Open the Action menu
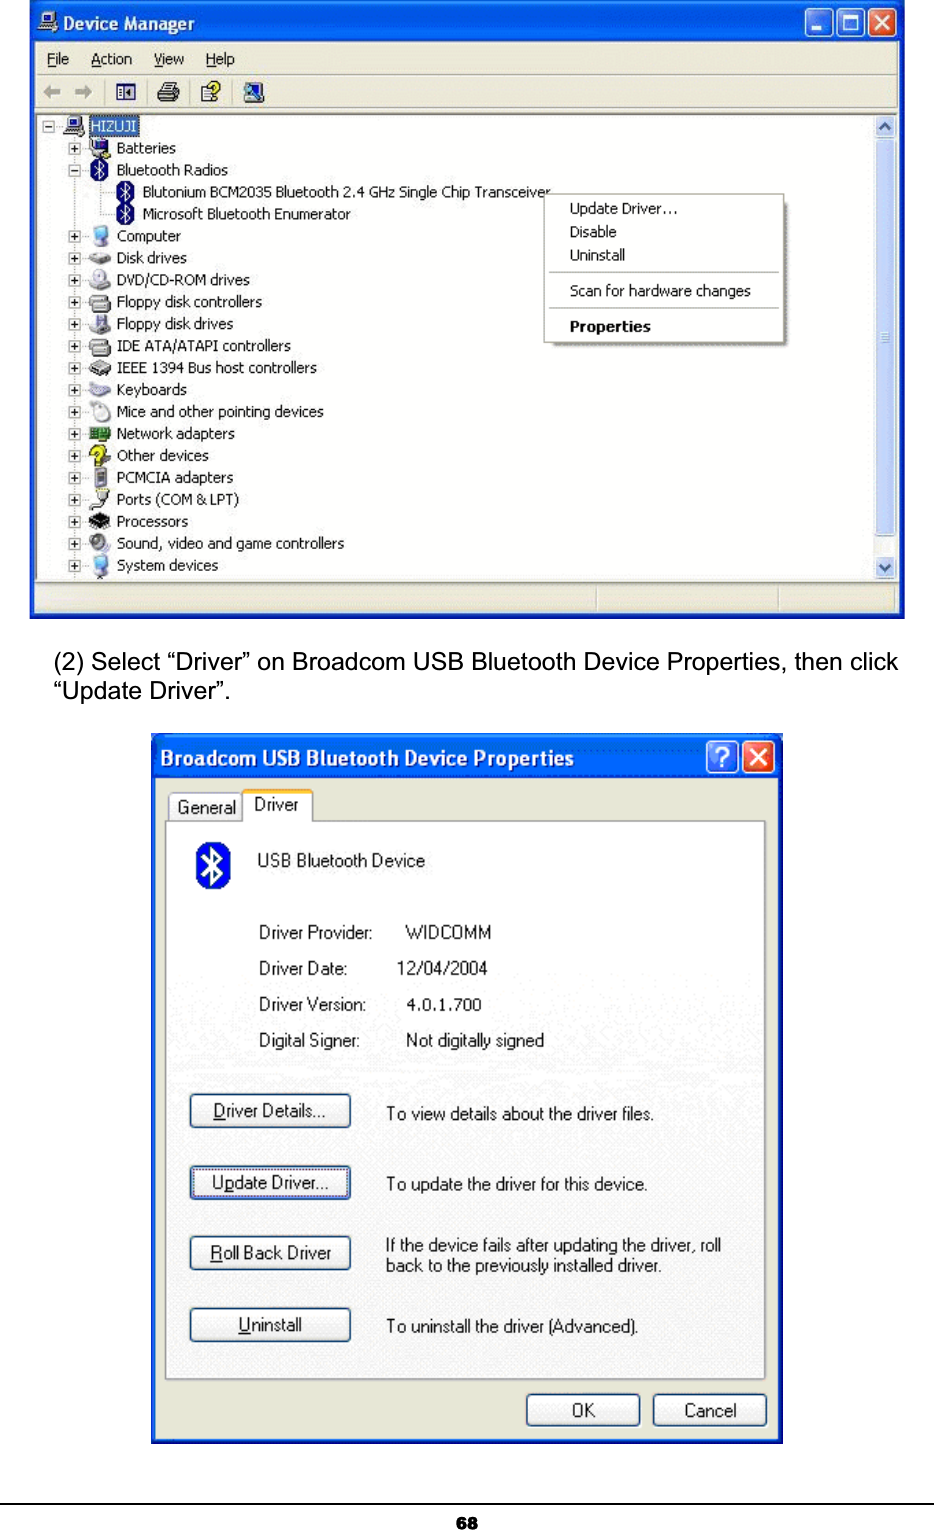934x1530 pixels. pos(111,59)
